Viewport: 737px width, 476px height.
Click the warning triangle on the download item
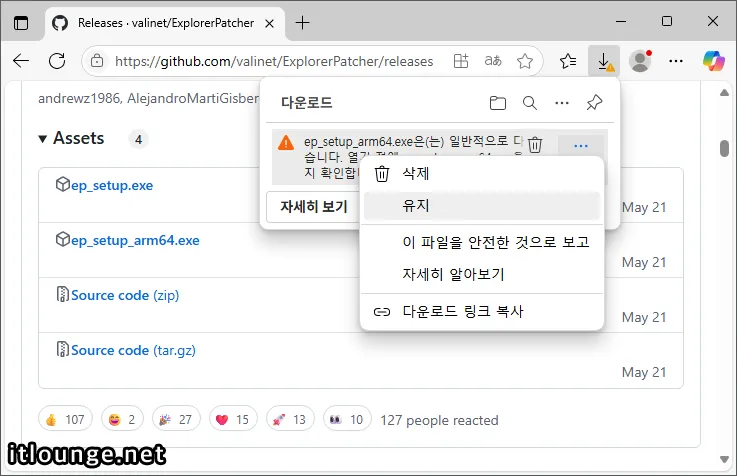point(286,142)
